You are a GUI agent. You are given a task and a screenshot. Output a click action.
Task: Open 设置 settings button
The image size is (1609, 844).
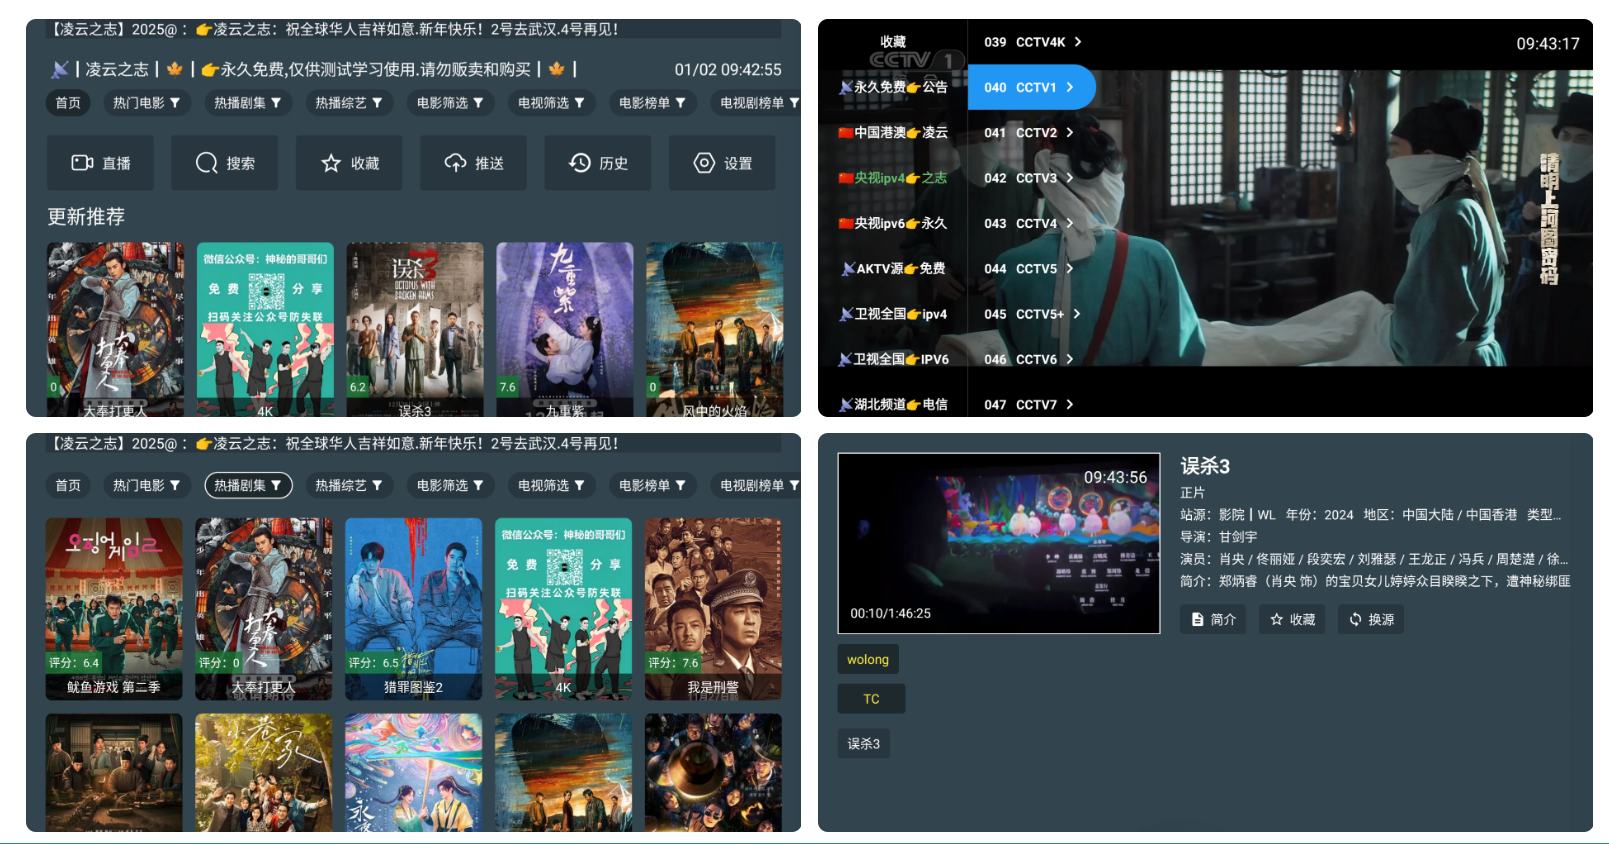(722, 163)
